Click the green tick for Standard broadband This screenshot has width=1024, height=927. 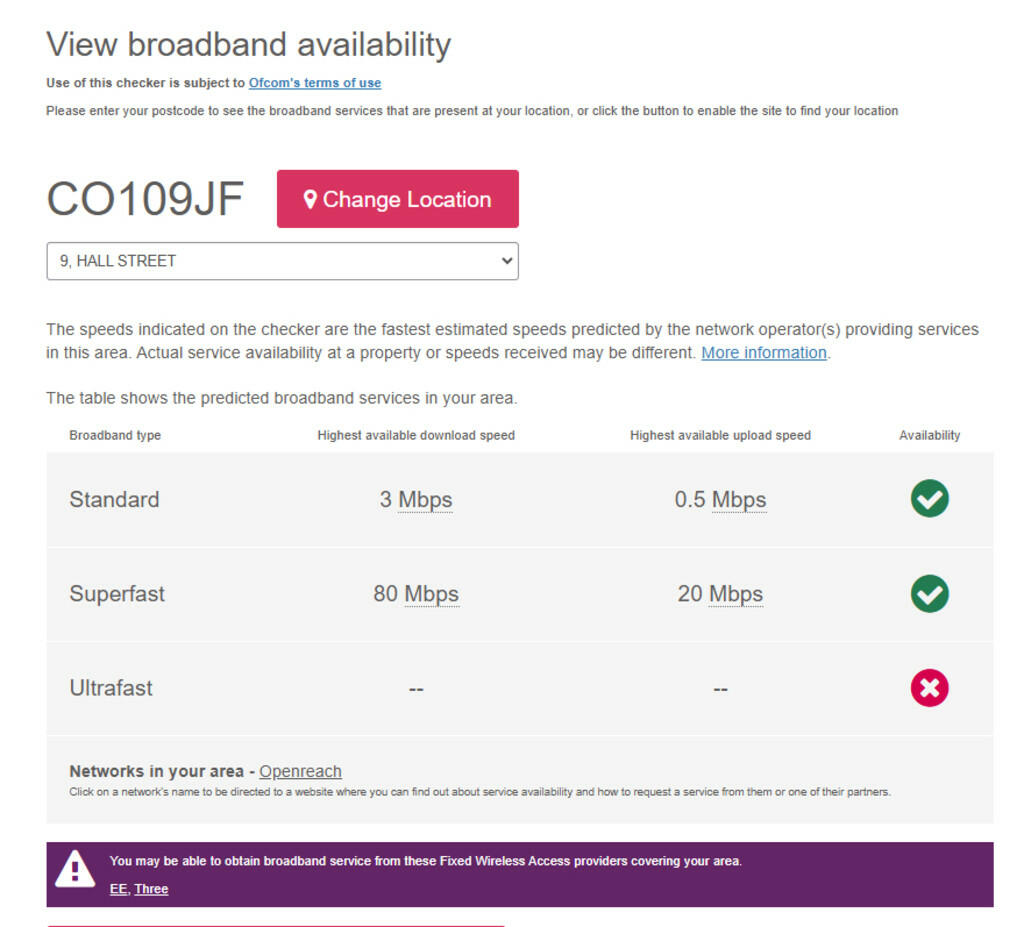coord(929,498)
